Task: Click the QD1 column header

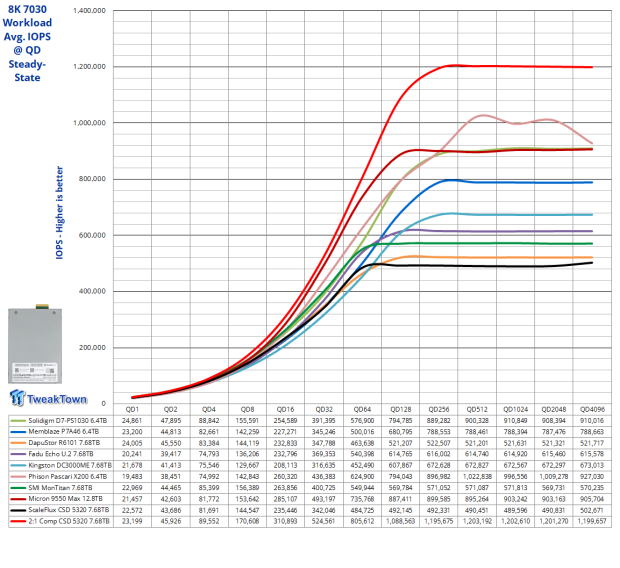Action: coord(131,407)
